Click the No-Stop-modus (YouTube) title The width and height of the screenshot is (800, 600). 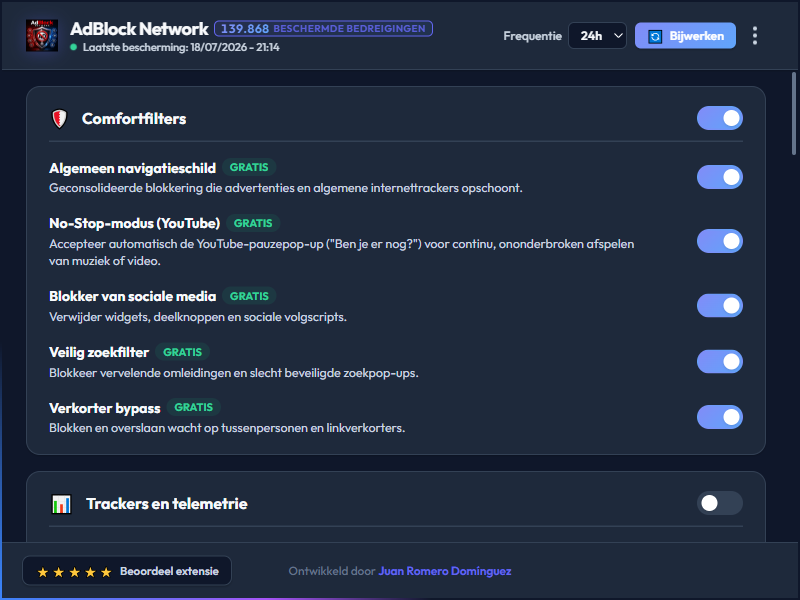pyautogui.click(x=135, y=223)
